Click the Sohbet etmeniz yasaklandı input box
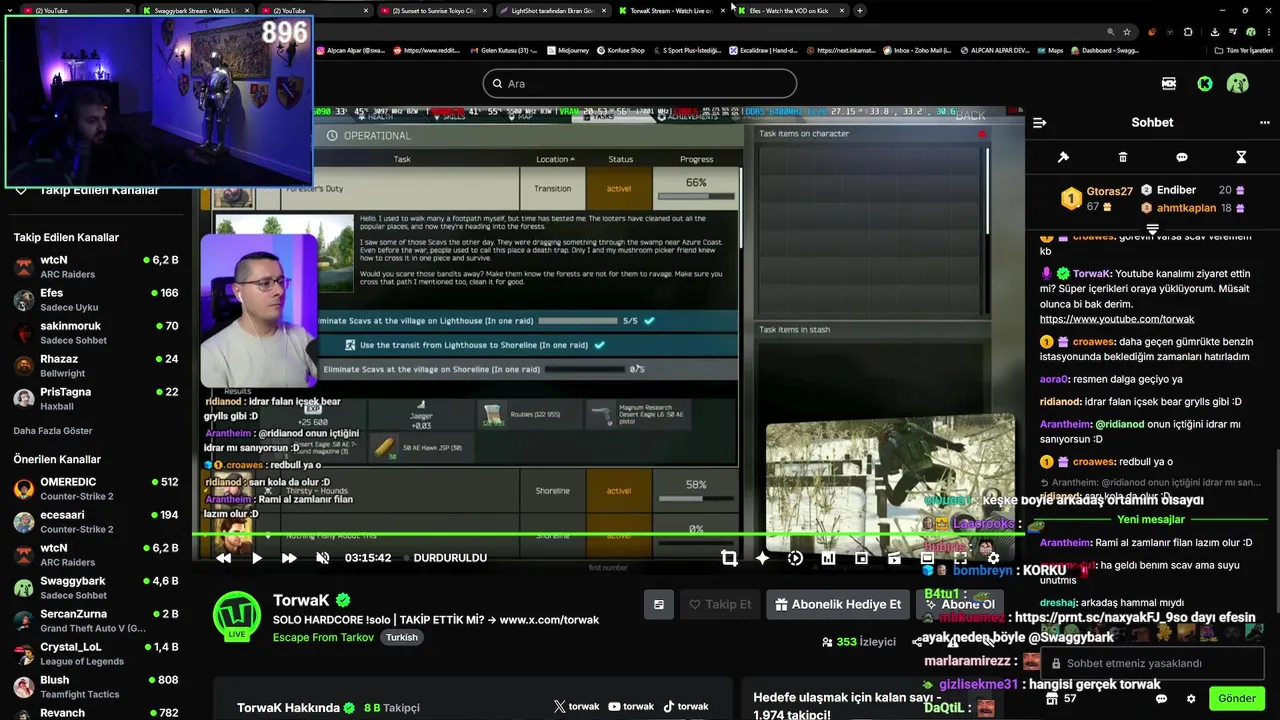 pyautogui.click(x=1152, y=663)
